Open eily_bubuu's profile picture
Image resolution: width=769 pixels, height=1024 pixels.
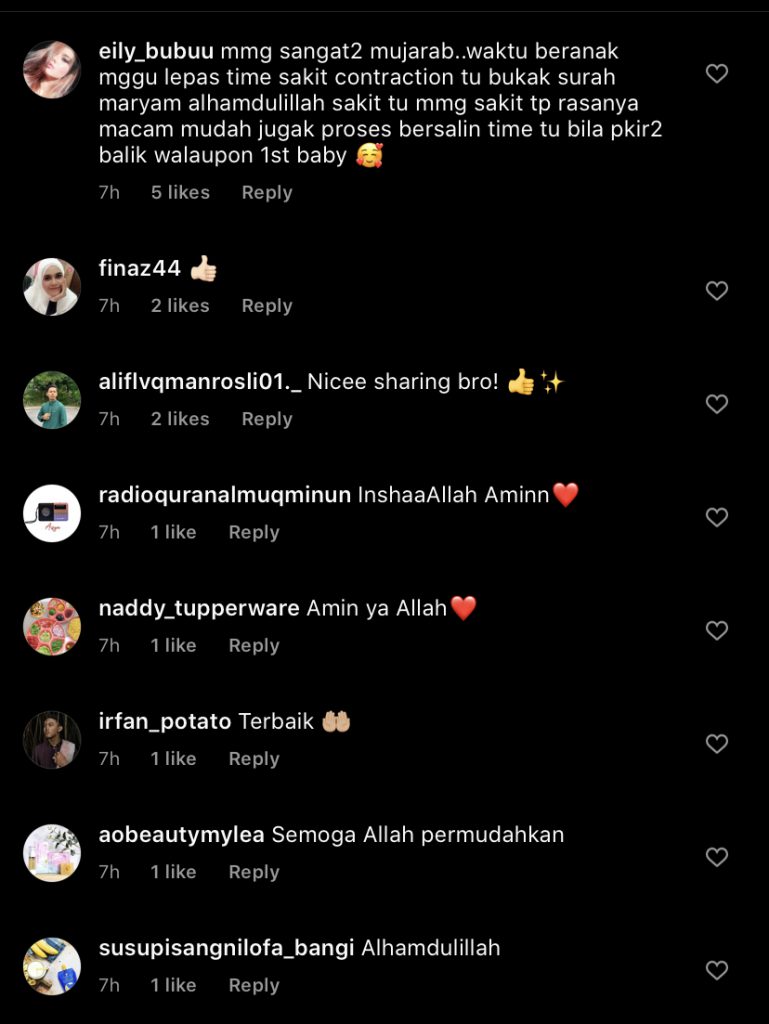(x=52, y=70)
